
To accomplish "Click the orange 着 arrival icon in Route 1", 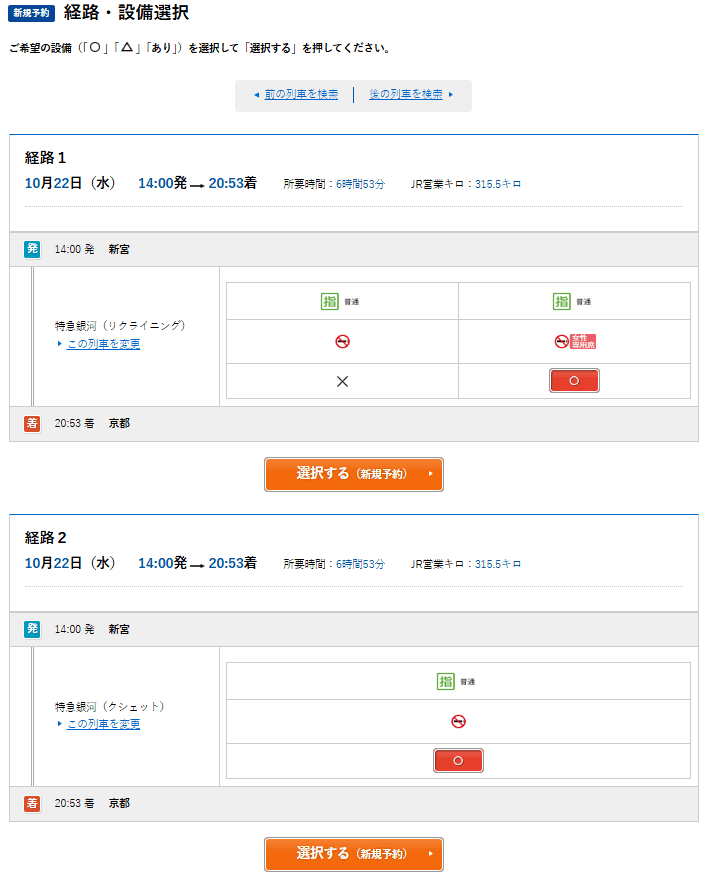I will click(x=32, y=424).
